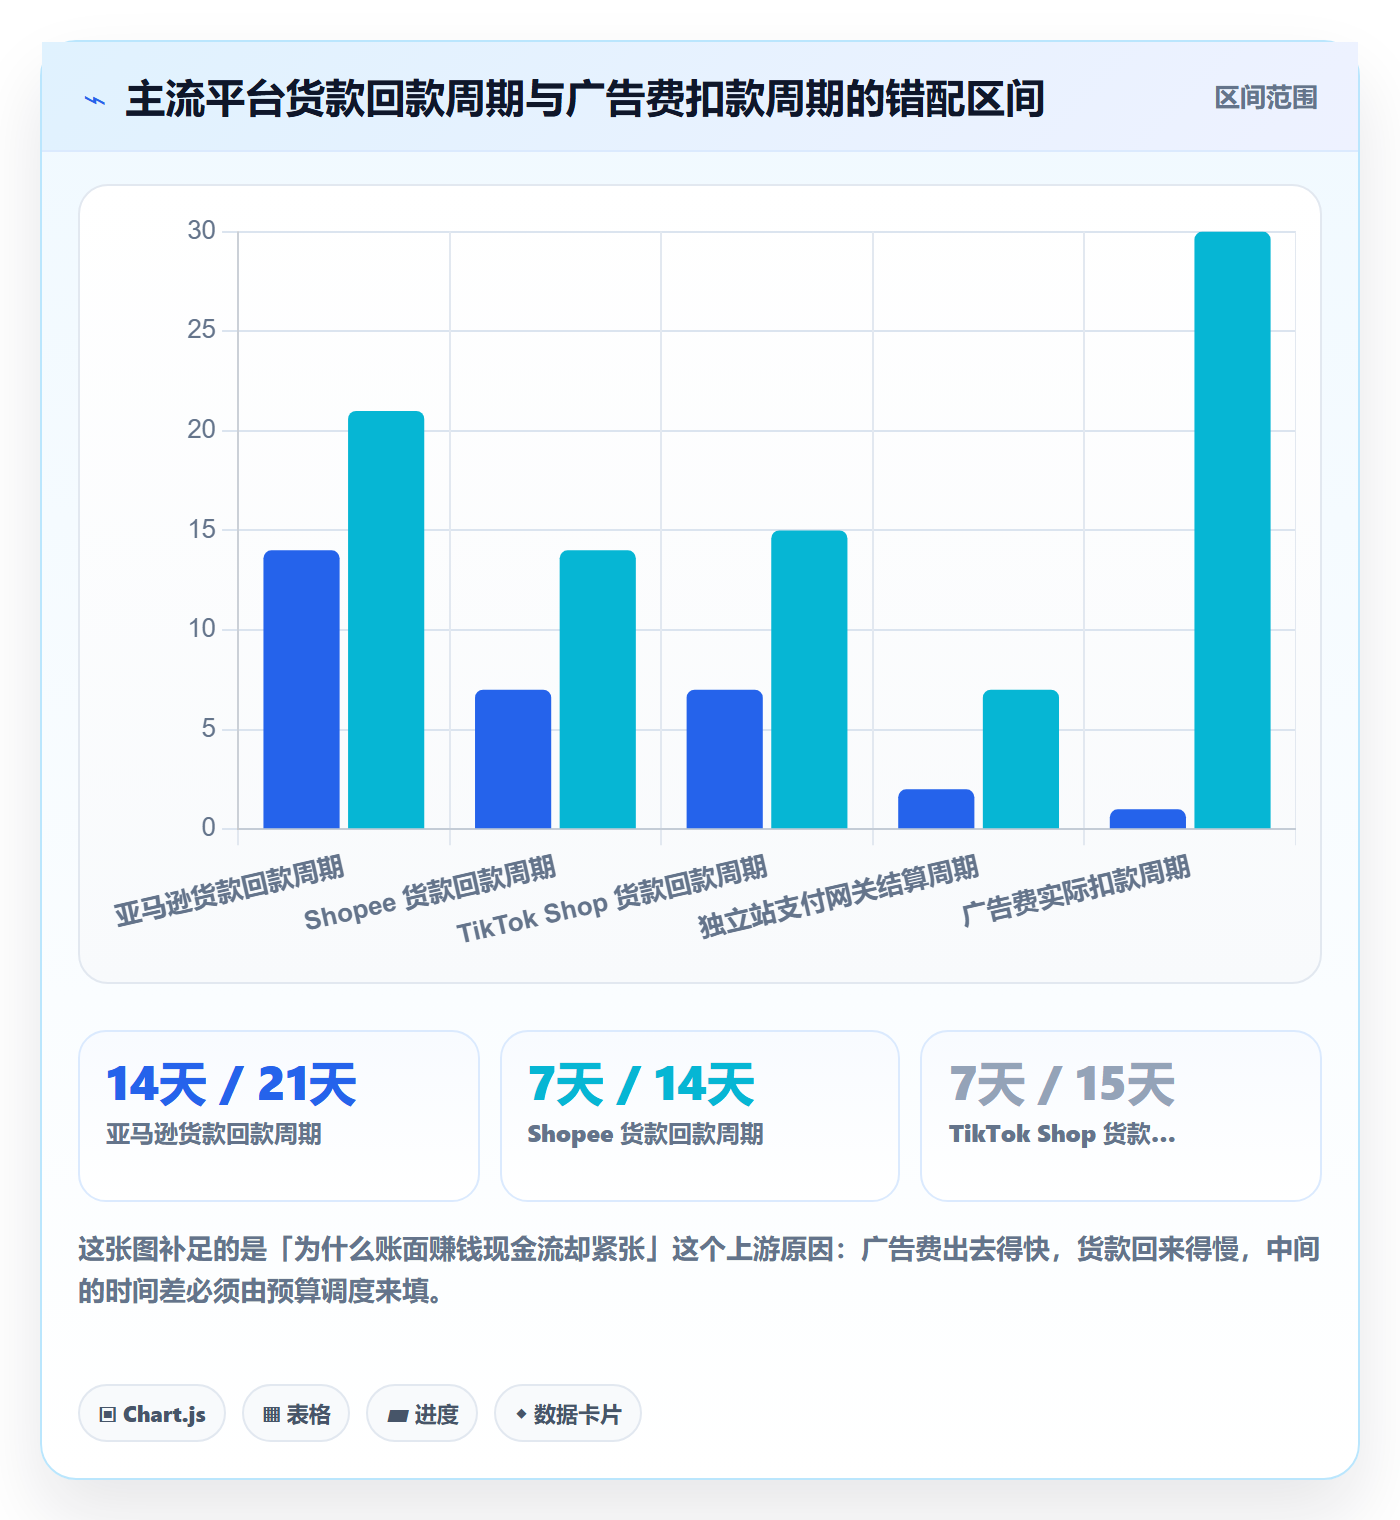The height and width of the screenshot is (1520, 1400).
Task: Click the 14天 / 21天 stat value
Action: point(231,1085)
